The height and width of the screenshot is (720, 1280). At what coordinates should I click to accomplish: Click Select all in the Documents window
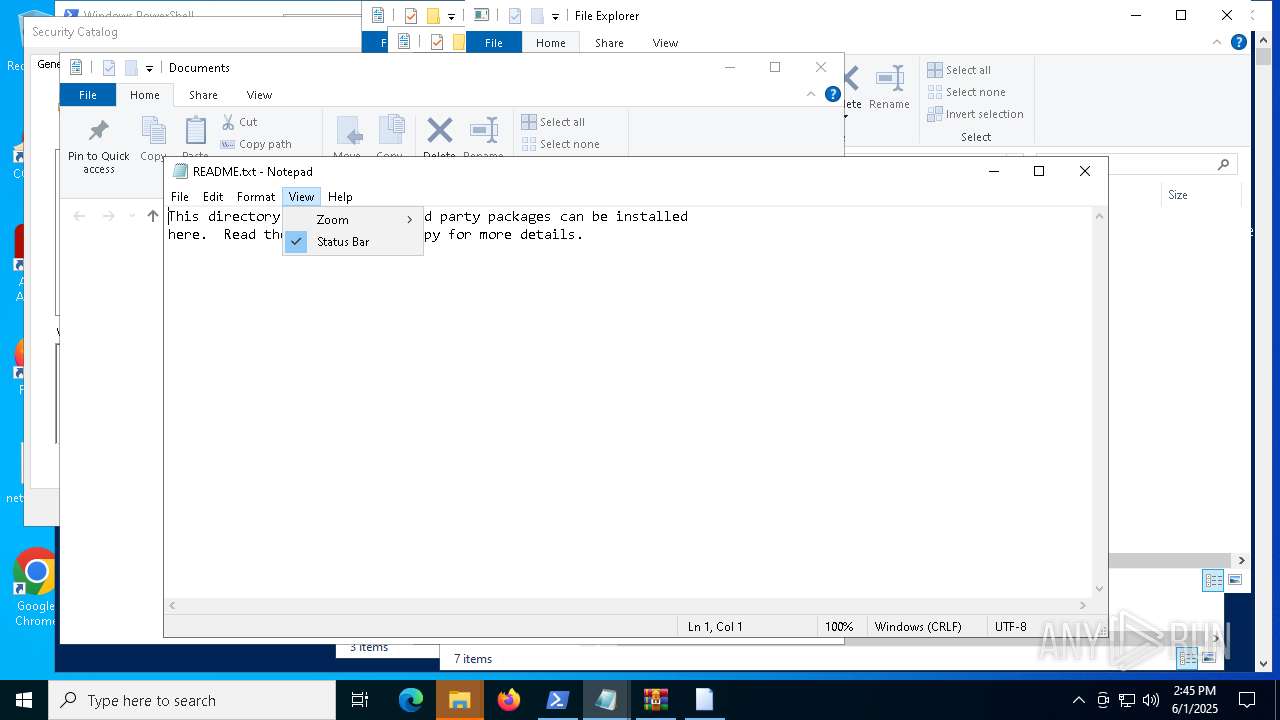tap(553, 122)
